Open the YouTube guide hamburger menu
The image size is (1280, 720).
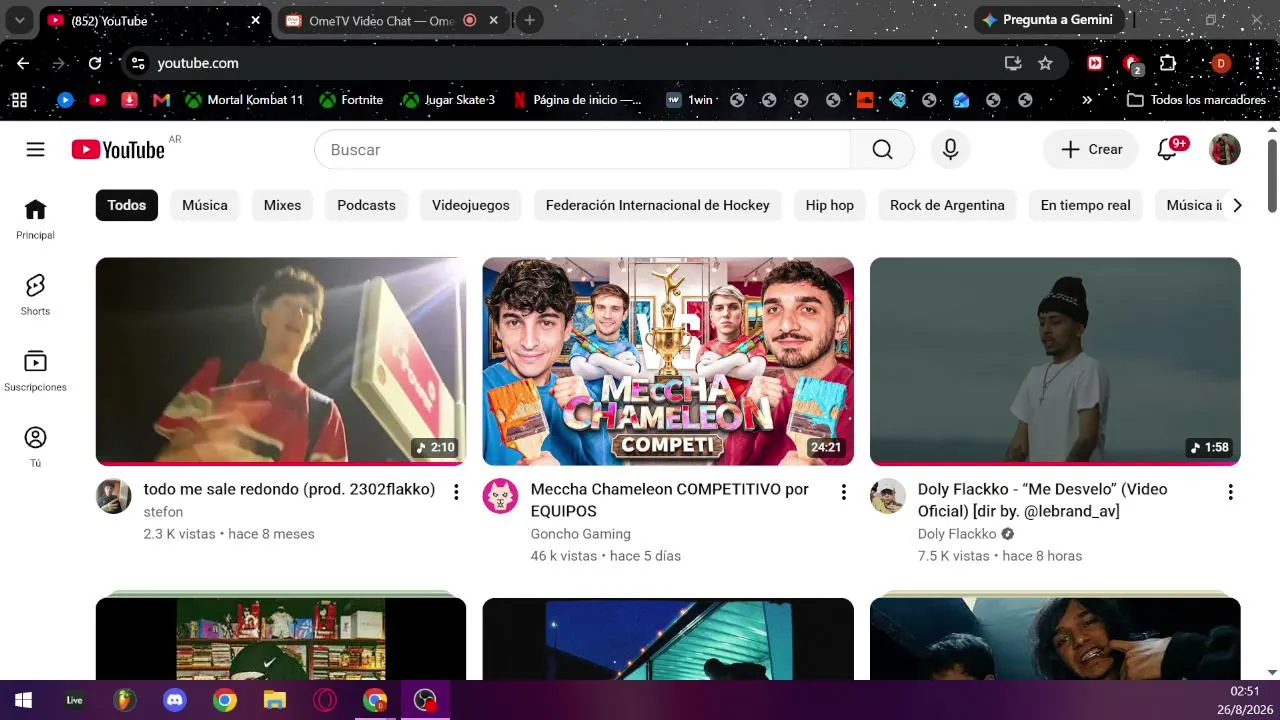(x=35, y=149)
